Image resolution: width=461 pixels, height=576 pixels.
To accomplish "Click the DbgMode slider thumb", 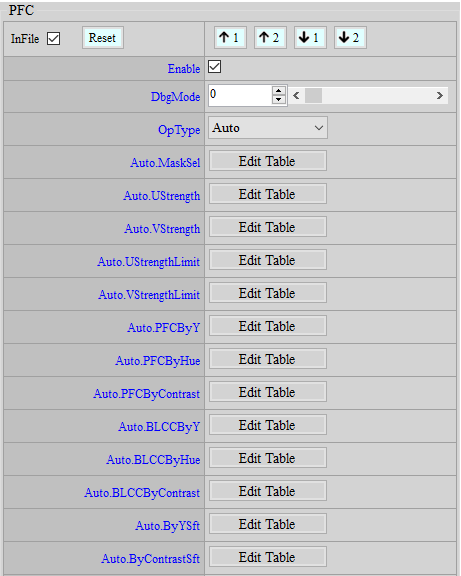I will 313,96.
